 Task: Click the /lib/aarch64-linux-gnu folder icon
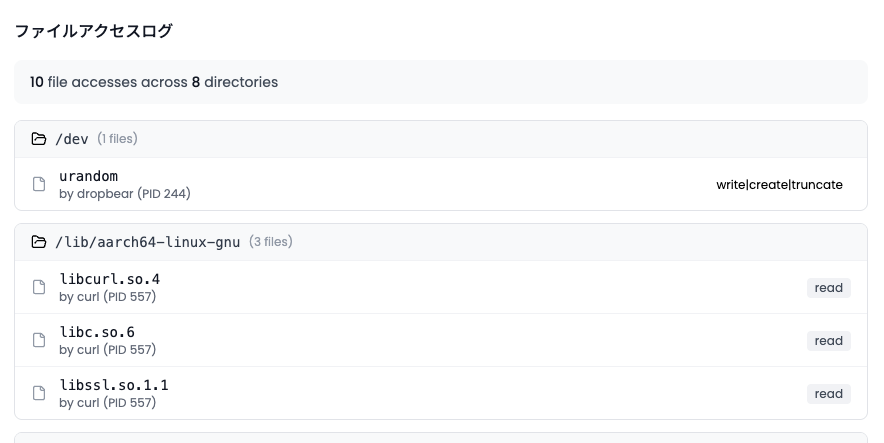click(39, 242)
